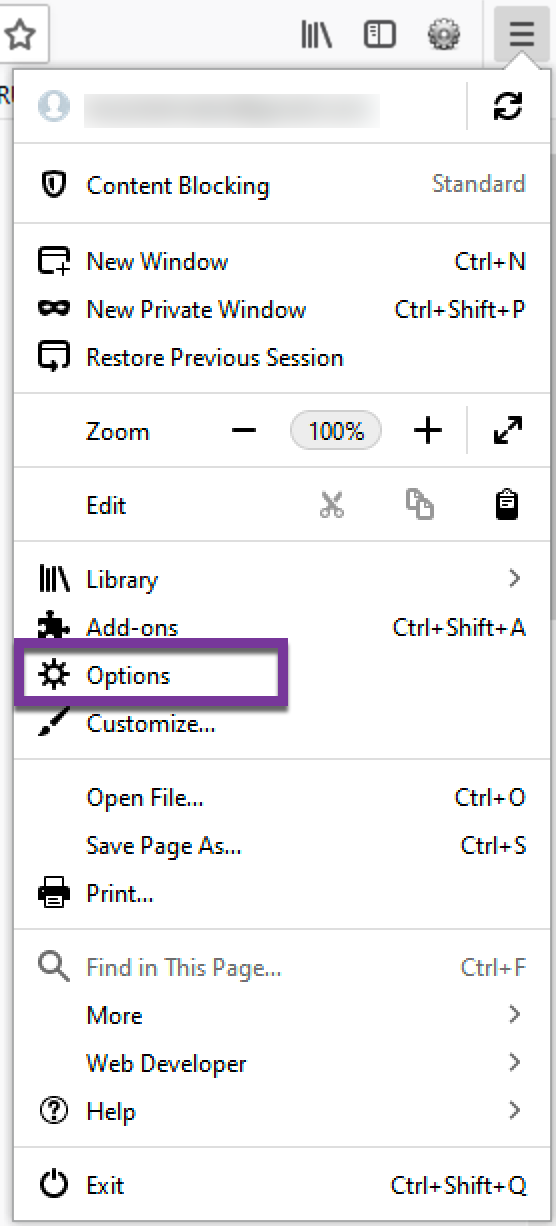Click the hamburger menu button
Image resolution: width=556 pixels, height=1226 pixels.
(522, 36)
